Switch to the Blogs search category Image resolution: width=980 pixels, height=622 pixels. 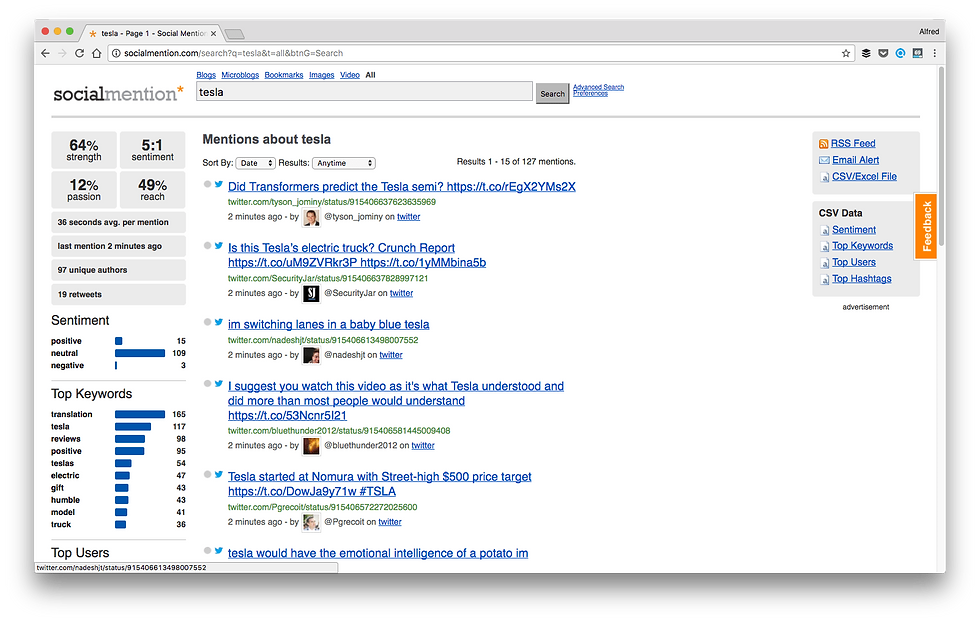coord(206,75)
